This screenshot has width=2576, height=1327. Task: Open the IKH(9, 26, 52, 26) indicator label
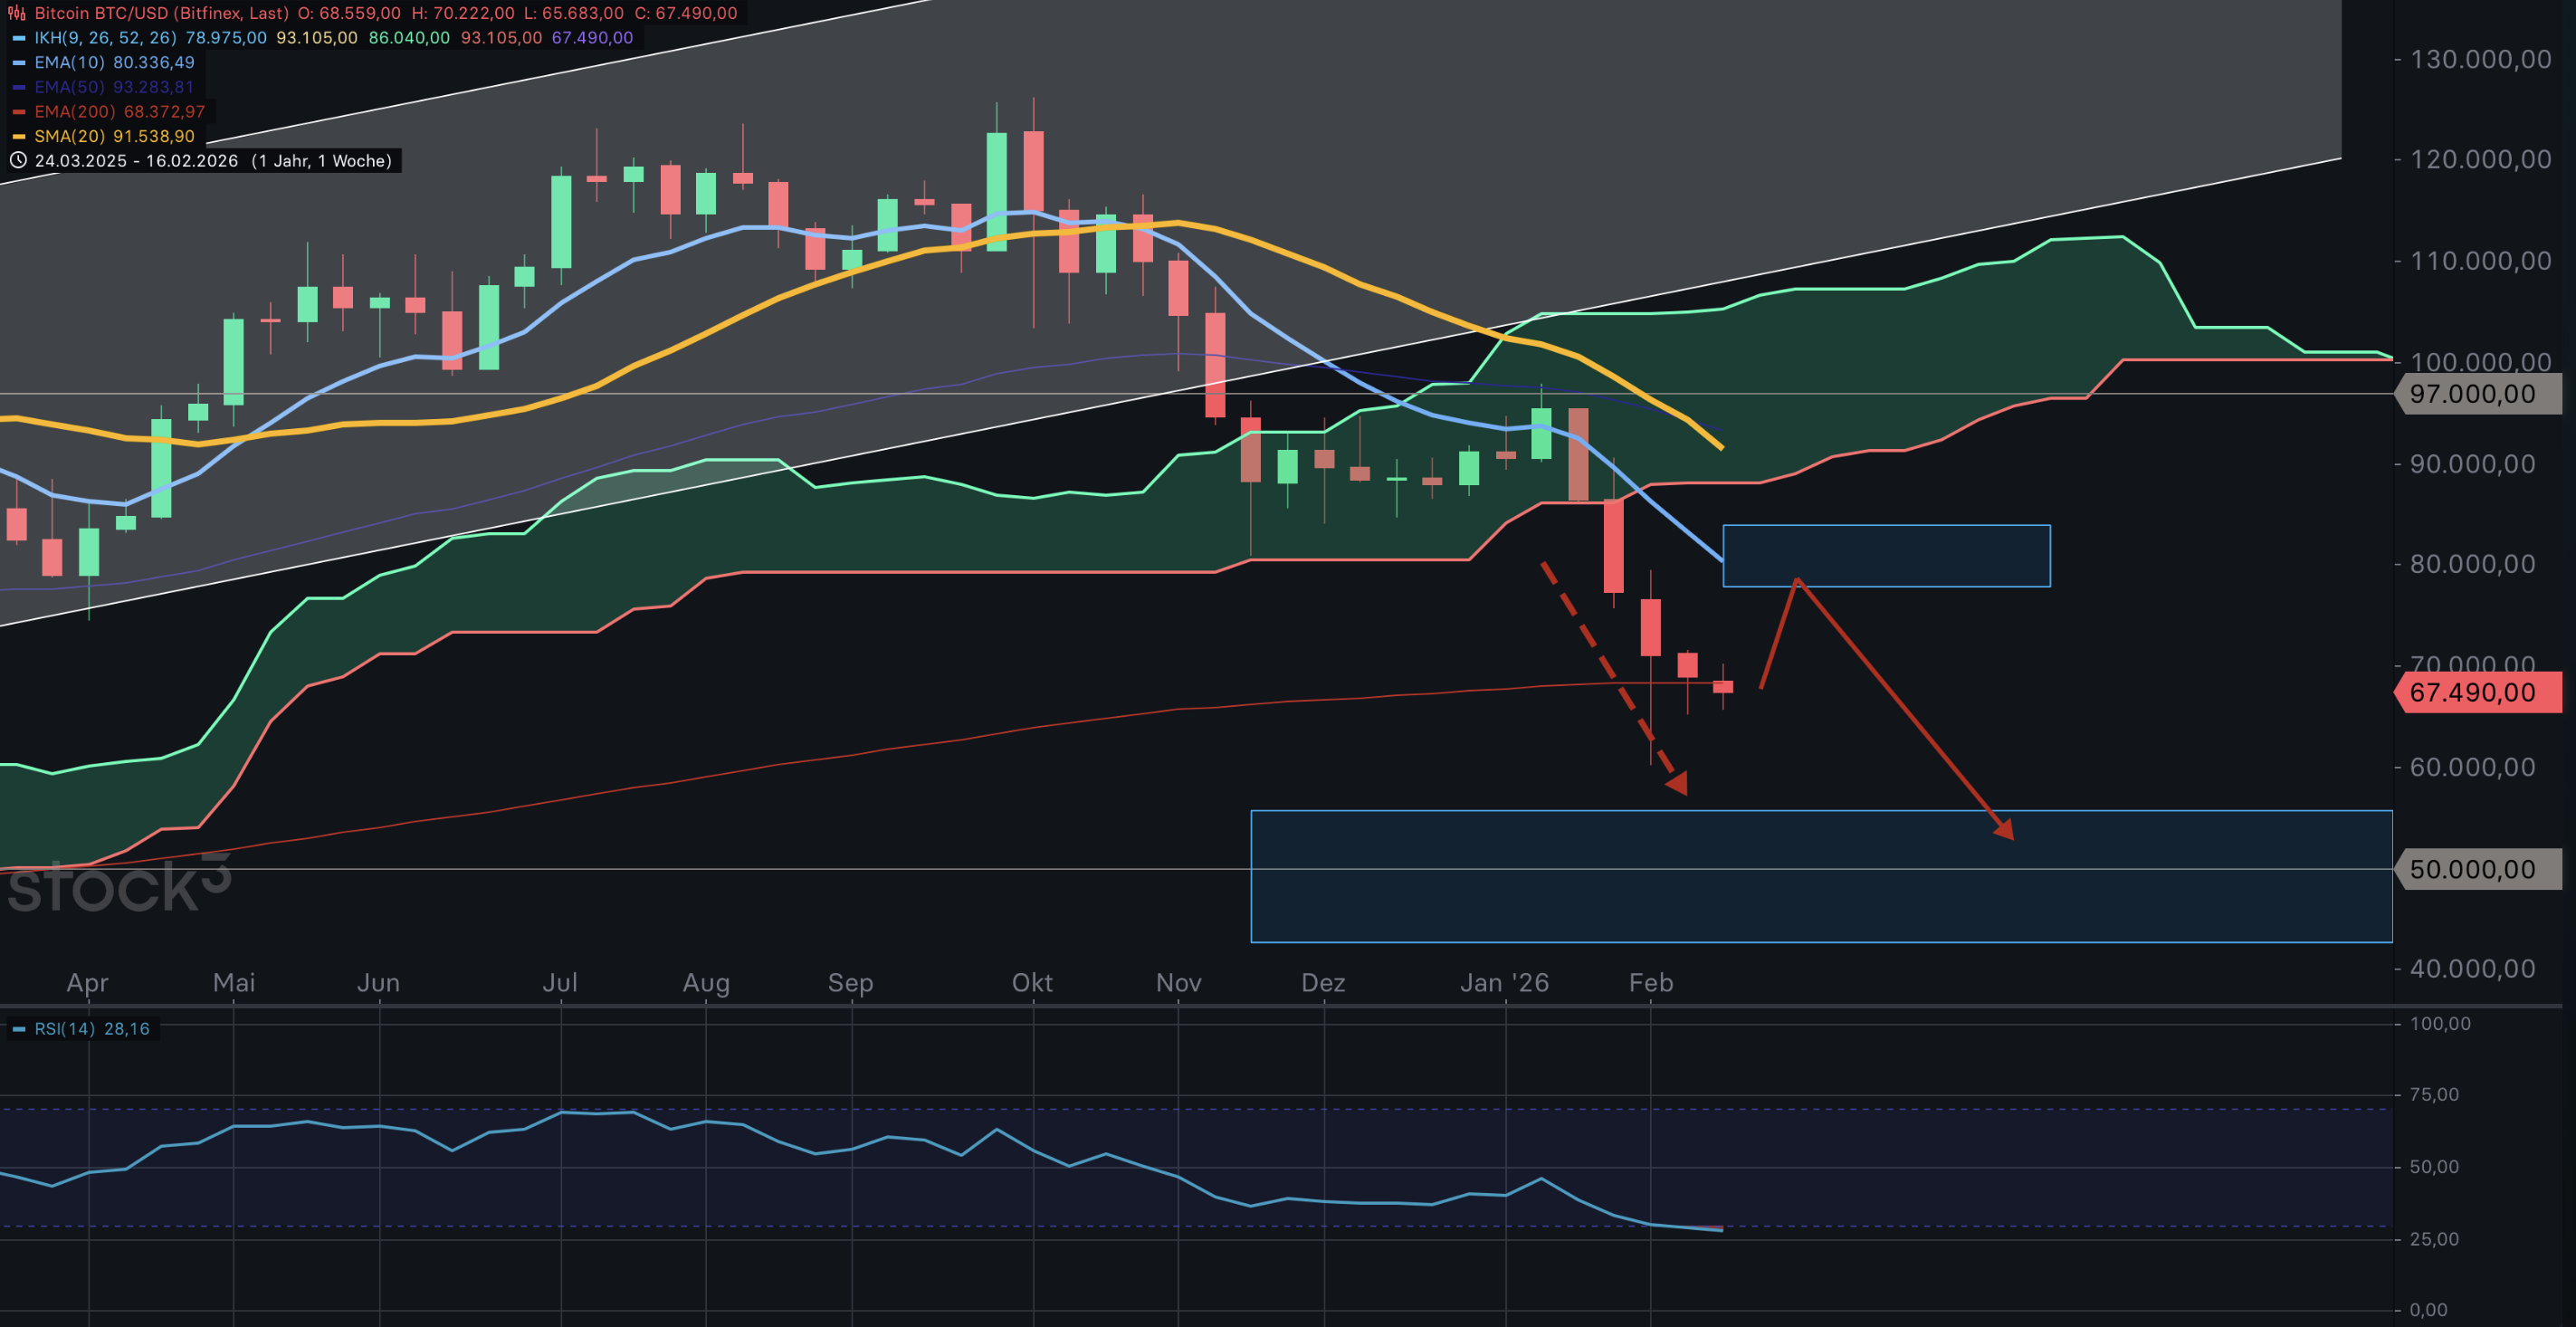pos(105,38)
